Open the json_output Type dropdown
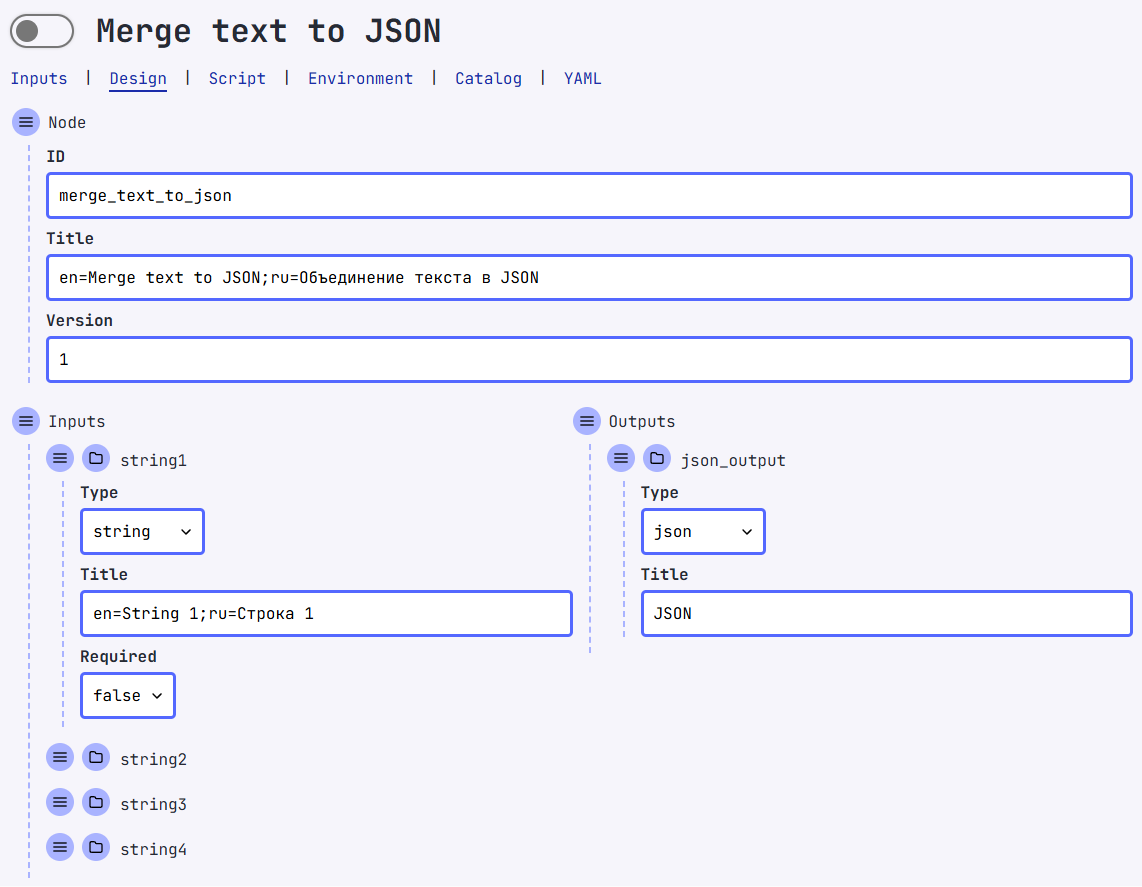Image resolution: width=1142 pixels, height=887 pixels. coord(703,532)
